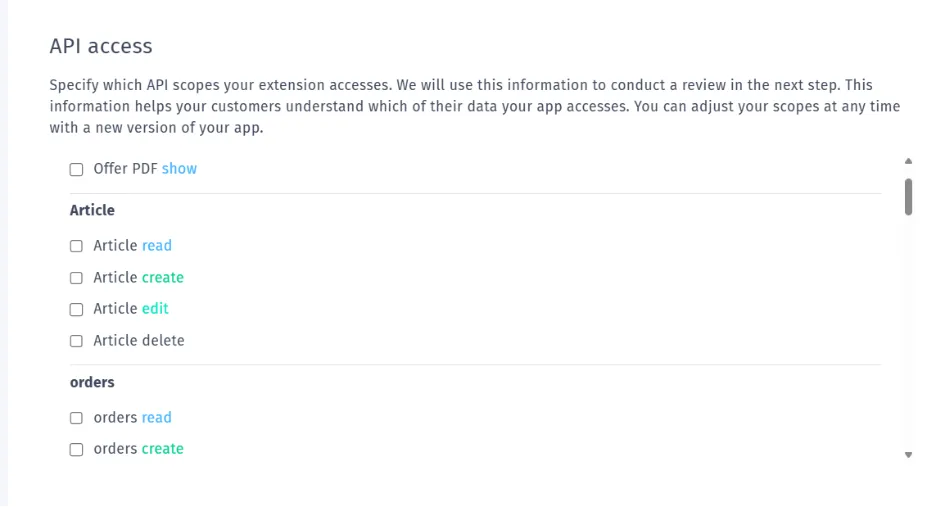Check the orders create checkbox

[x=76, y=449]
